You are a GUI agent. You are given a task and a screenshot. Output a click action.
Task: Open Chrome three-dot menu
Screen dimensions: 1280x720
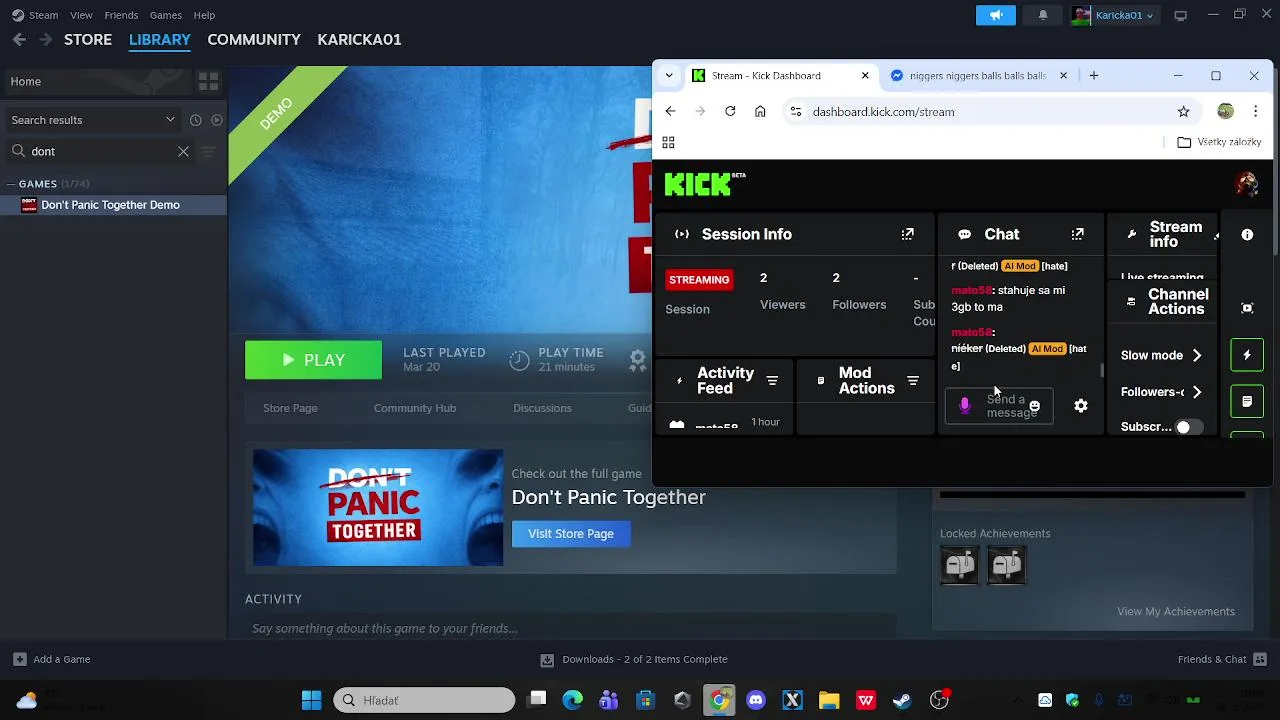(x=1255, y=112)
